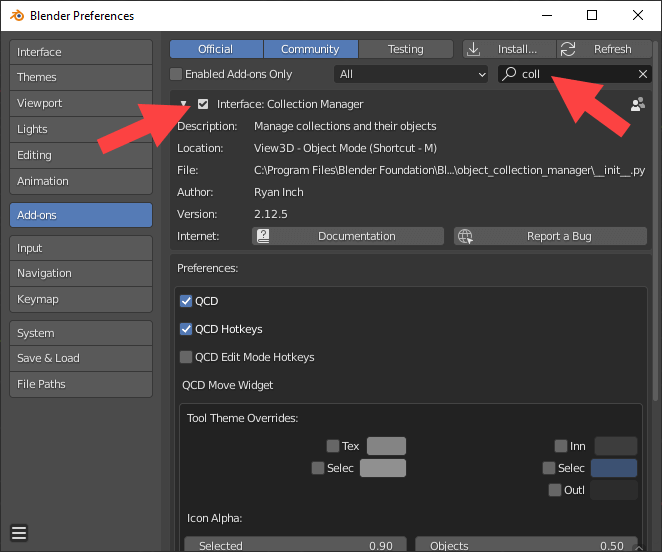The width and height of the screenshot is (662, 552).
Task: Toggle right Selec override checkbox beside blue swatch
Action: point(549,468)
